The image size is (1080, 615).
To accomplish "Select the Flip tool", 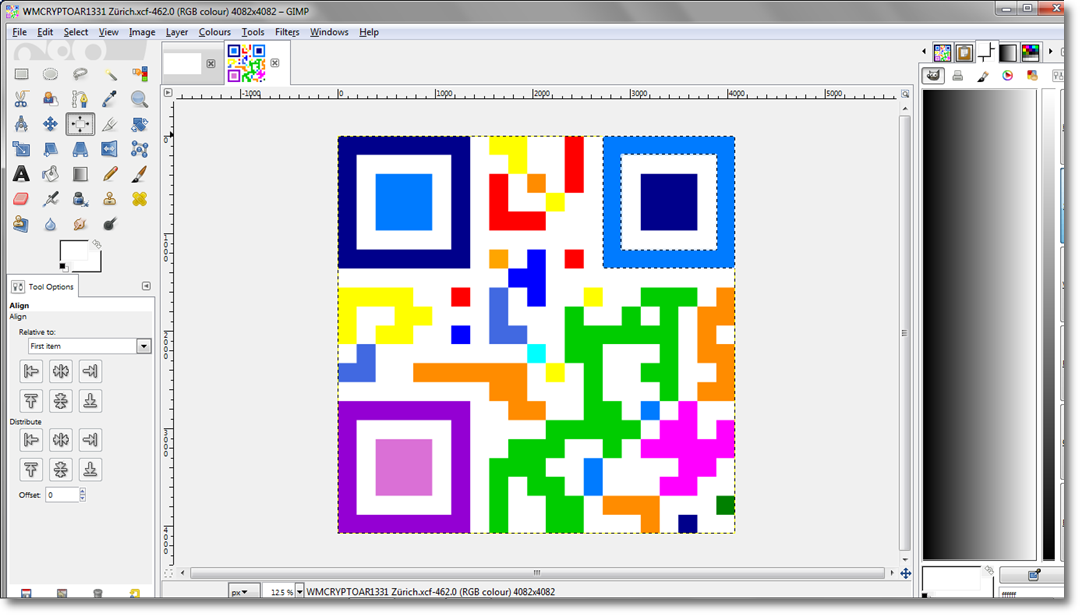I will [x=110, y=149].
